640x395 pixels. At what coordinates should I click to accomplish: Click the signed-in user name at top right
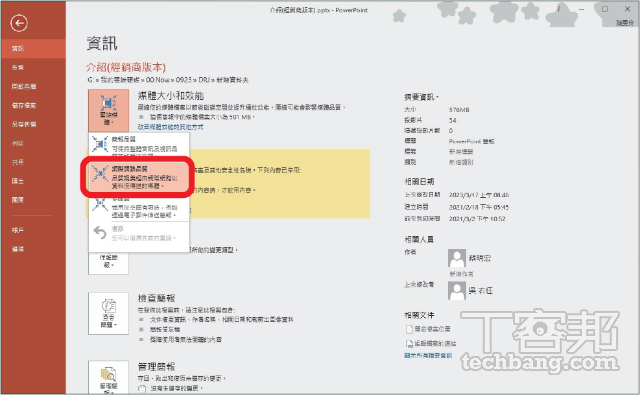click(x=625, y=23)
